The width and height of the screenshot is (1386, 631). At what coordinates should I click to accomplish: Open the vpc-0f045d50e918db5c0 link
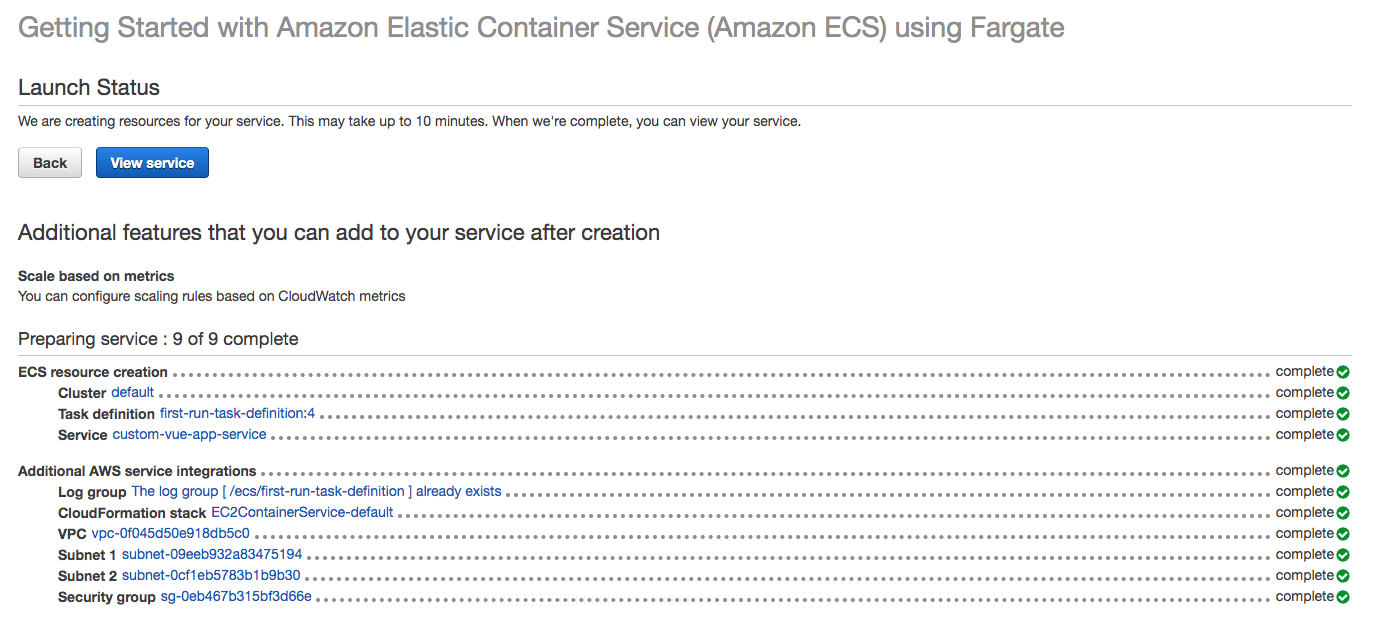(170, 534)
